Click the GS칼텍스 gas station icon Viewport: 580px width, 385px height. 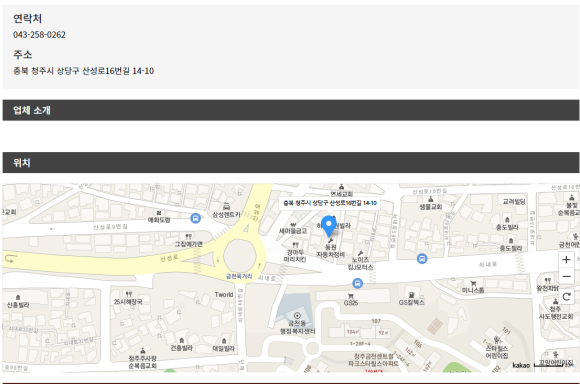tap(411, 295)
